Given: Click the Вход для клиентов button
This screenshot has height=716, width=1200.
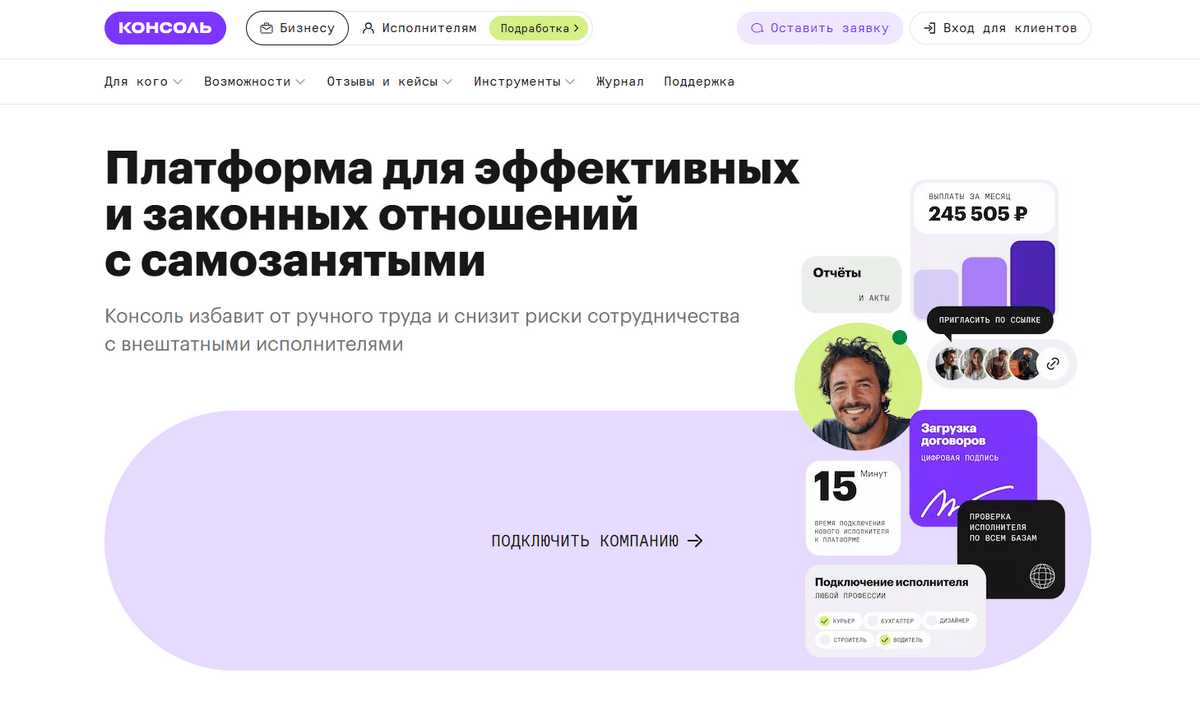Looking at the screenshot, I should [x=999, y=28].
